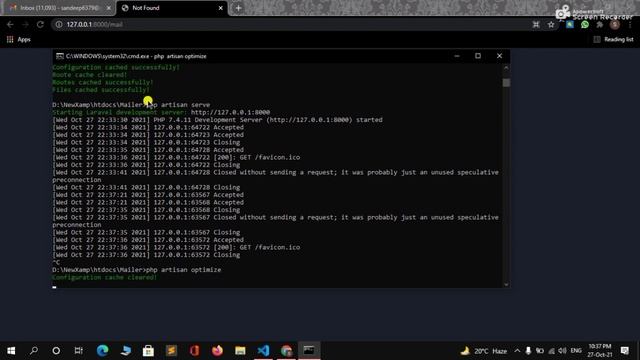Open the Windows Start menu
The width and height of the screenshot is (640, 360).
point(11,351)
